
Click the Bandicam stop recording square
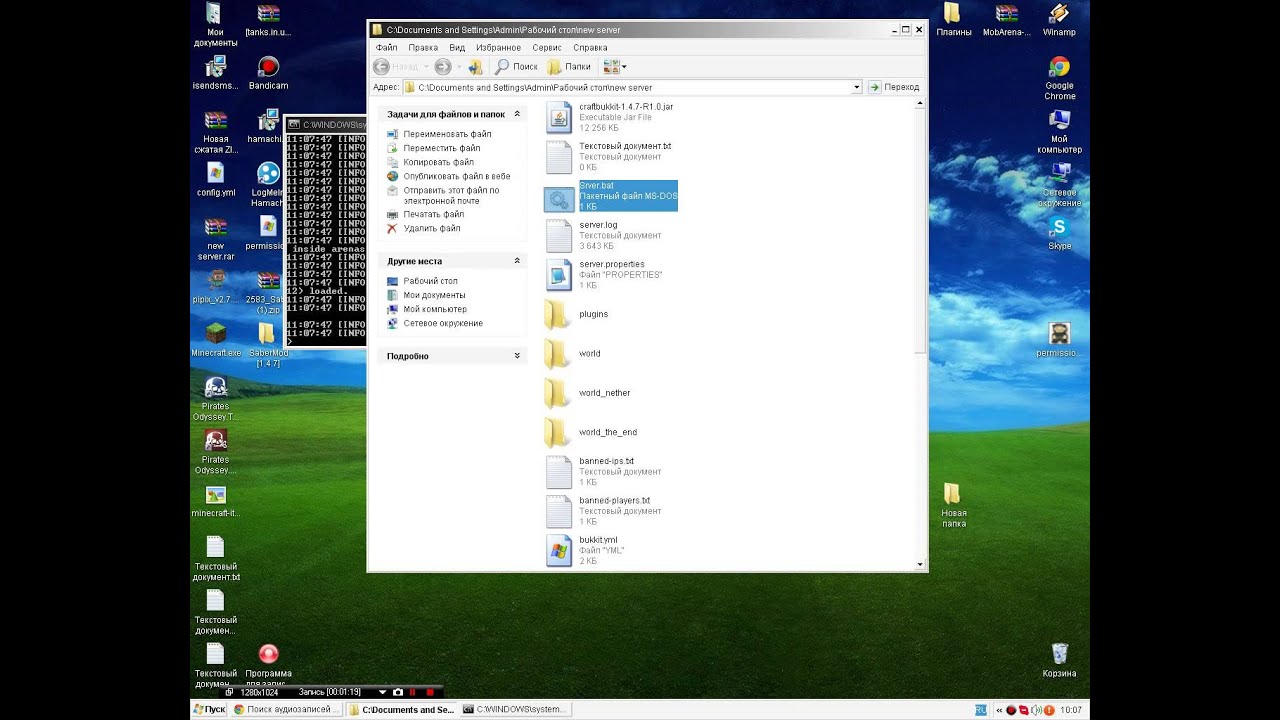430,692
